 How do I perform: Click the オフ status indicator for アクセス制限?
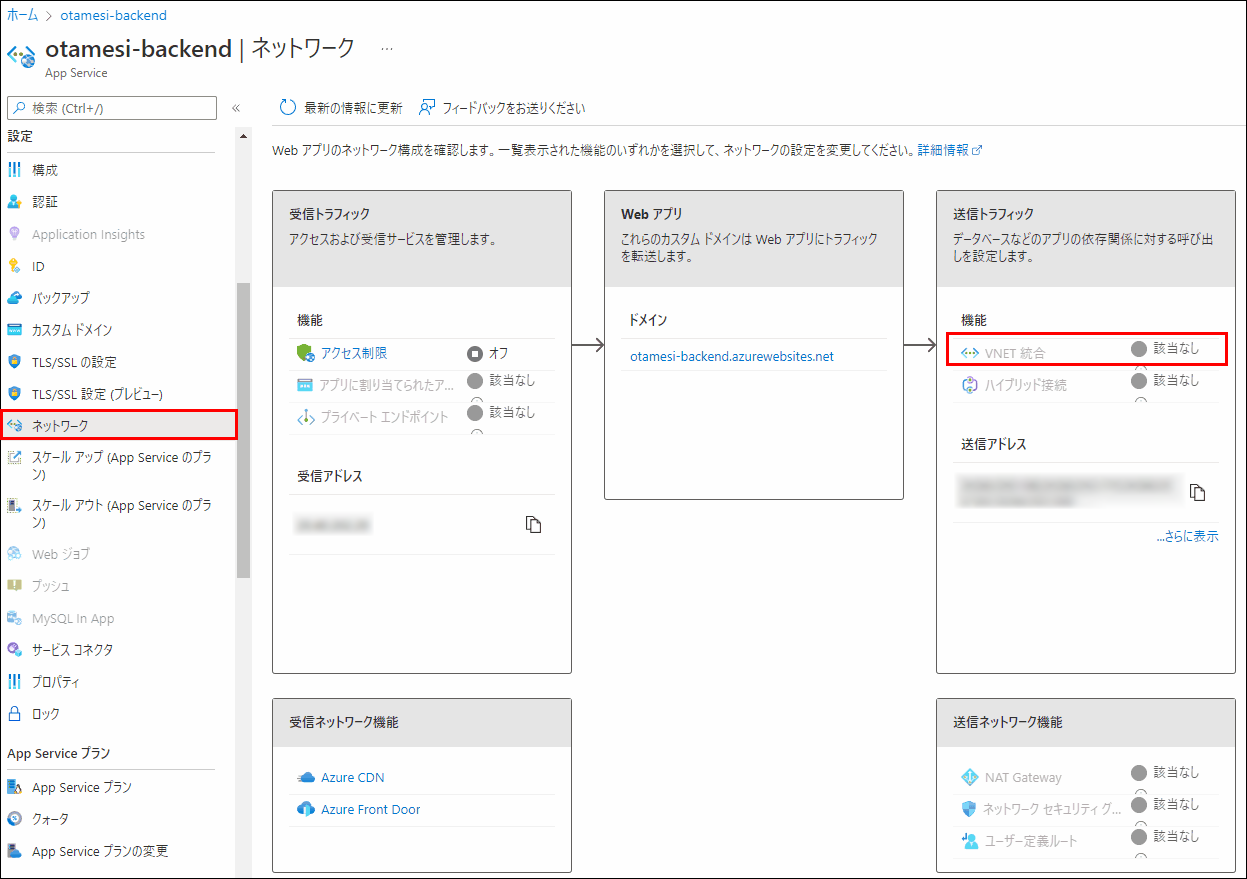[x=488, y=353]
